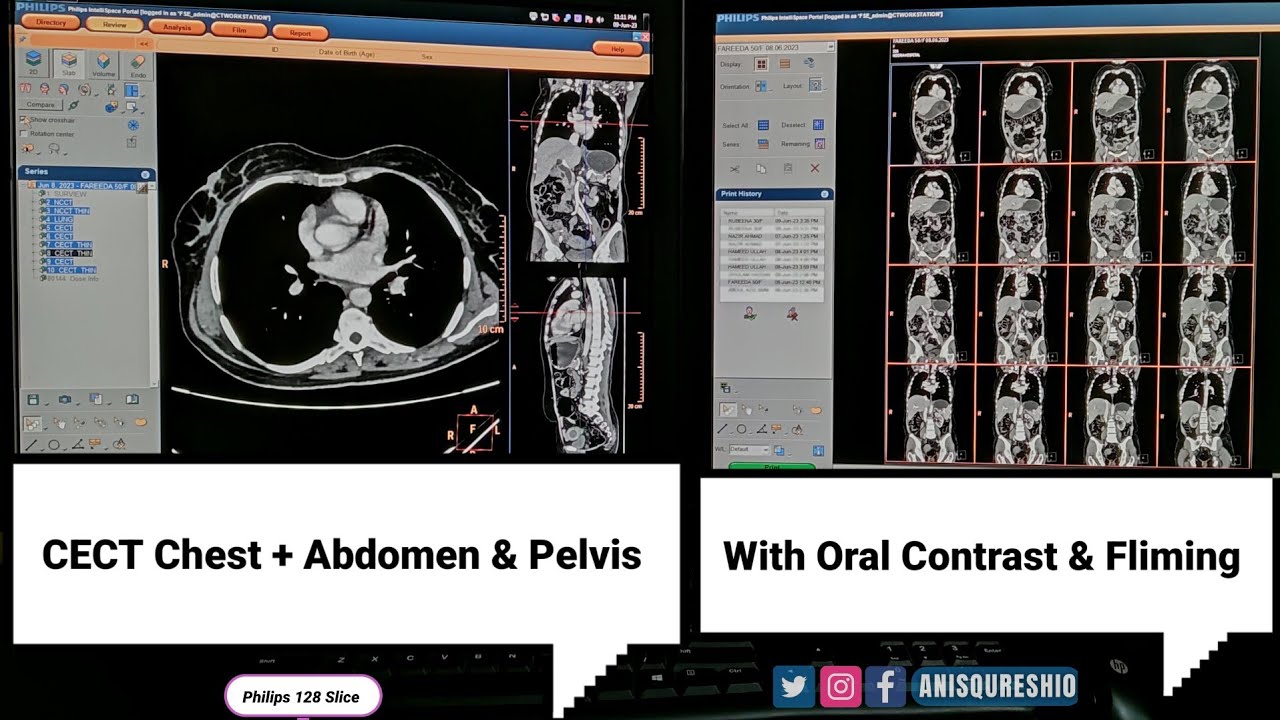Toggle the Rotation center checkbox
This screenshot has height=720, width=1280.
pos(24,134)
